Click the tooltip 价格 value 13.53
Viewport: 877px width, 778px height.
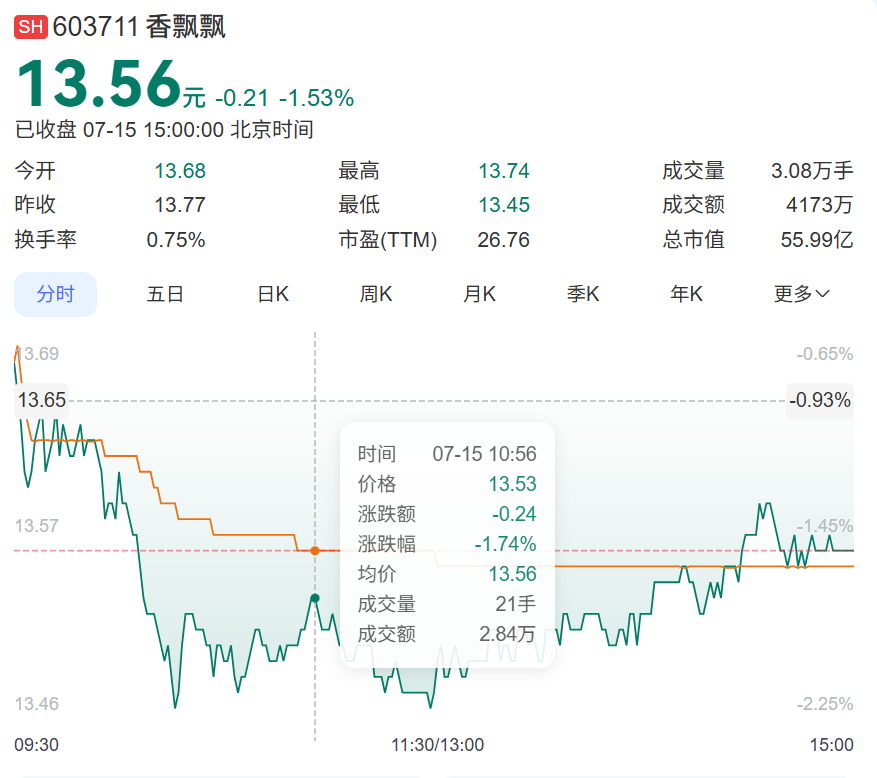pyautogui.click(x=512, y=484)
